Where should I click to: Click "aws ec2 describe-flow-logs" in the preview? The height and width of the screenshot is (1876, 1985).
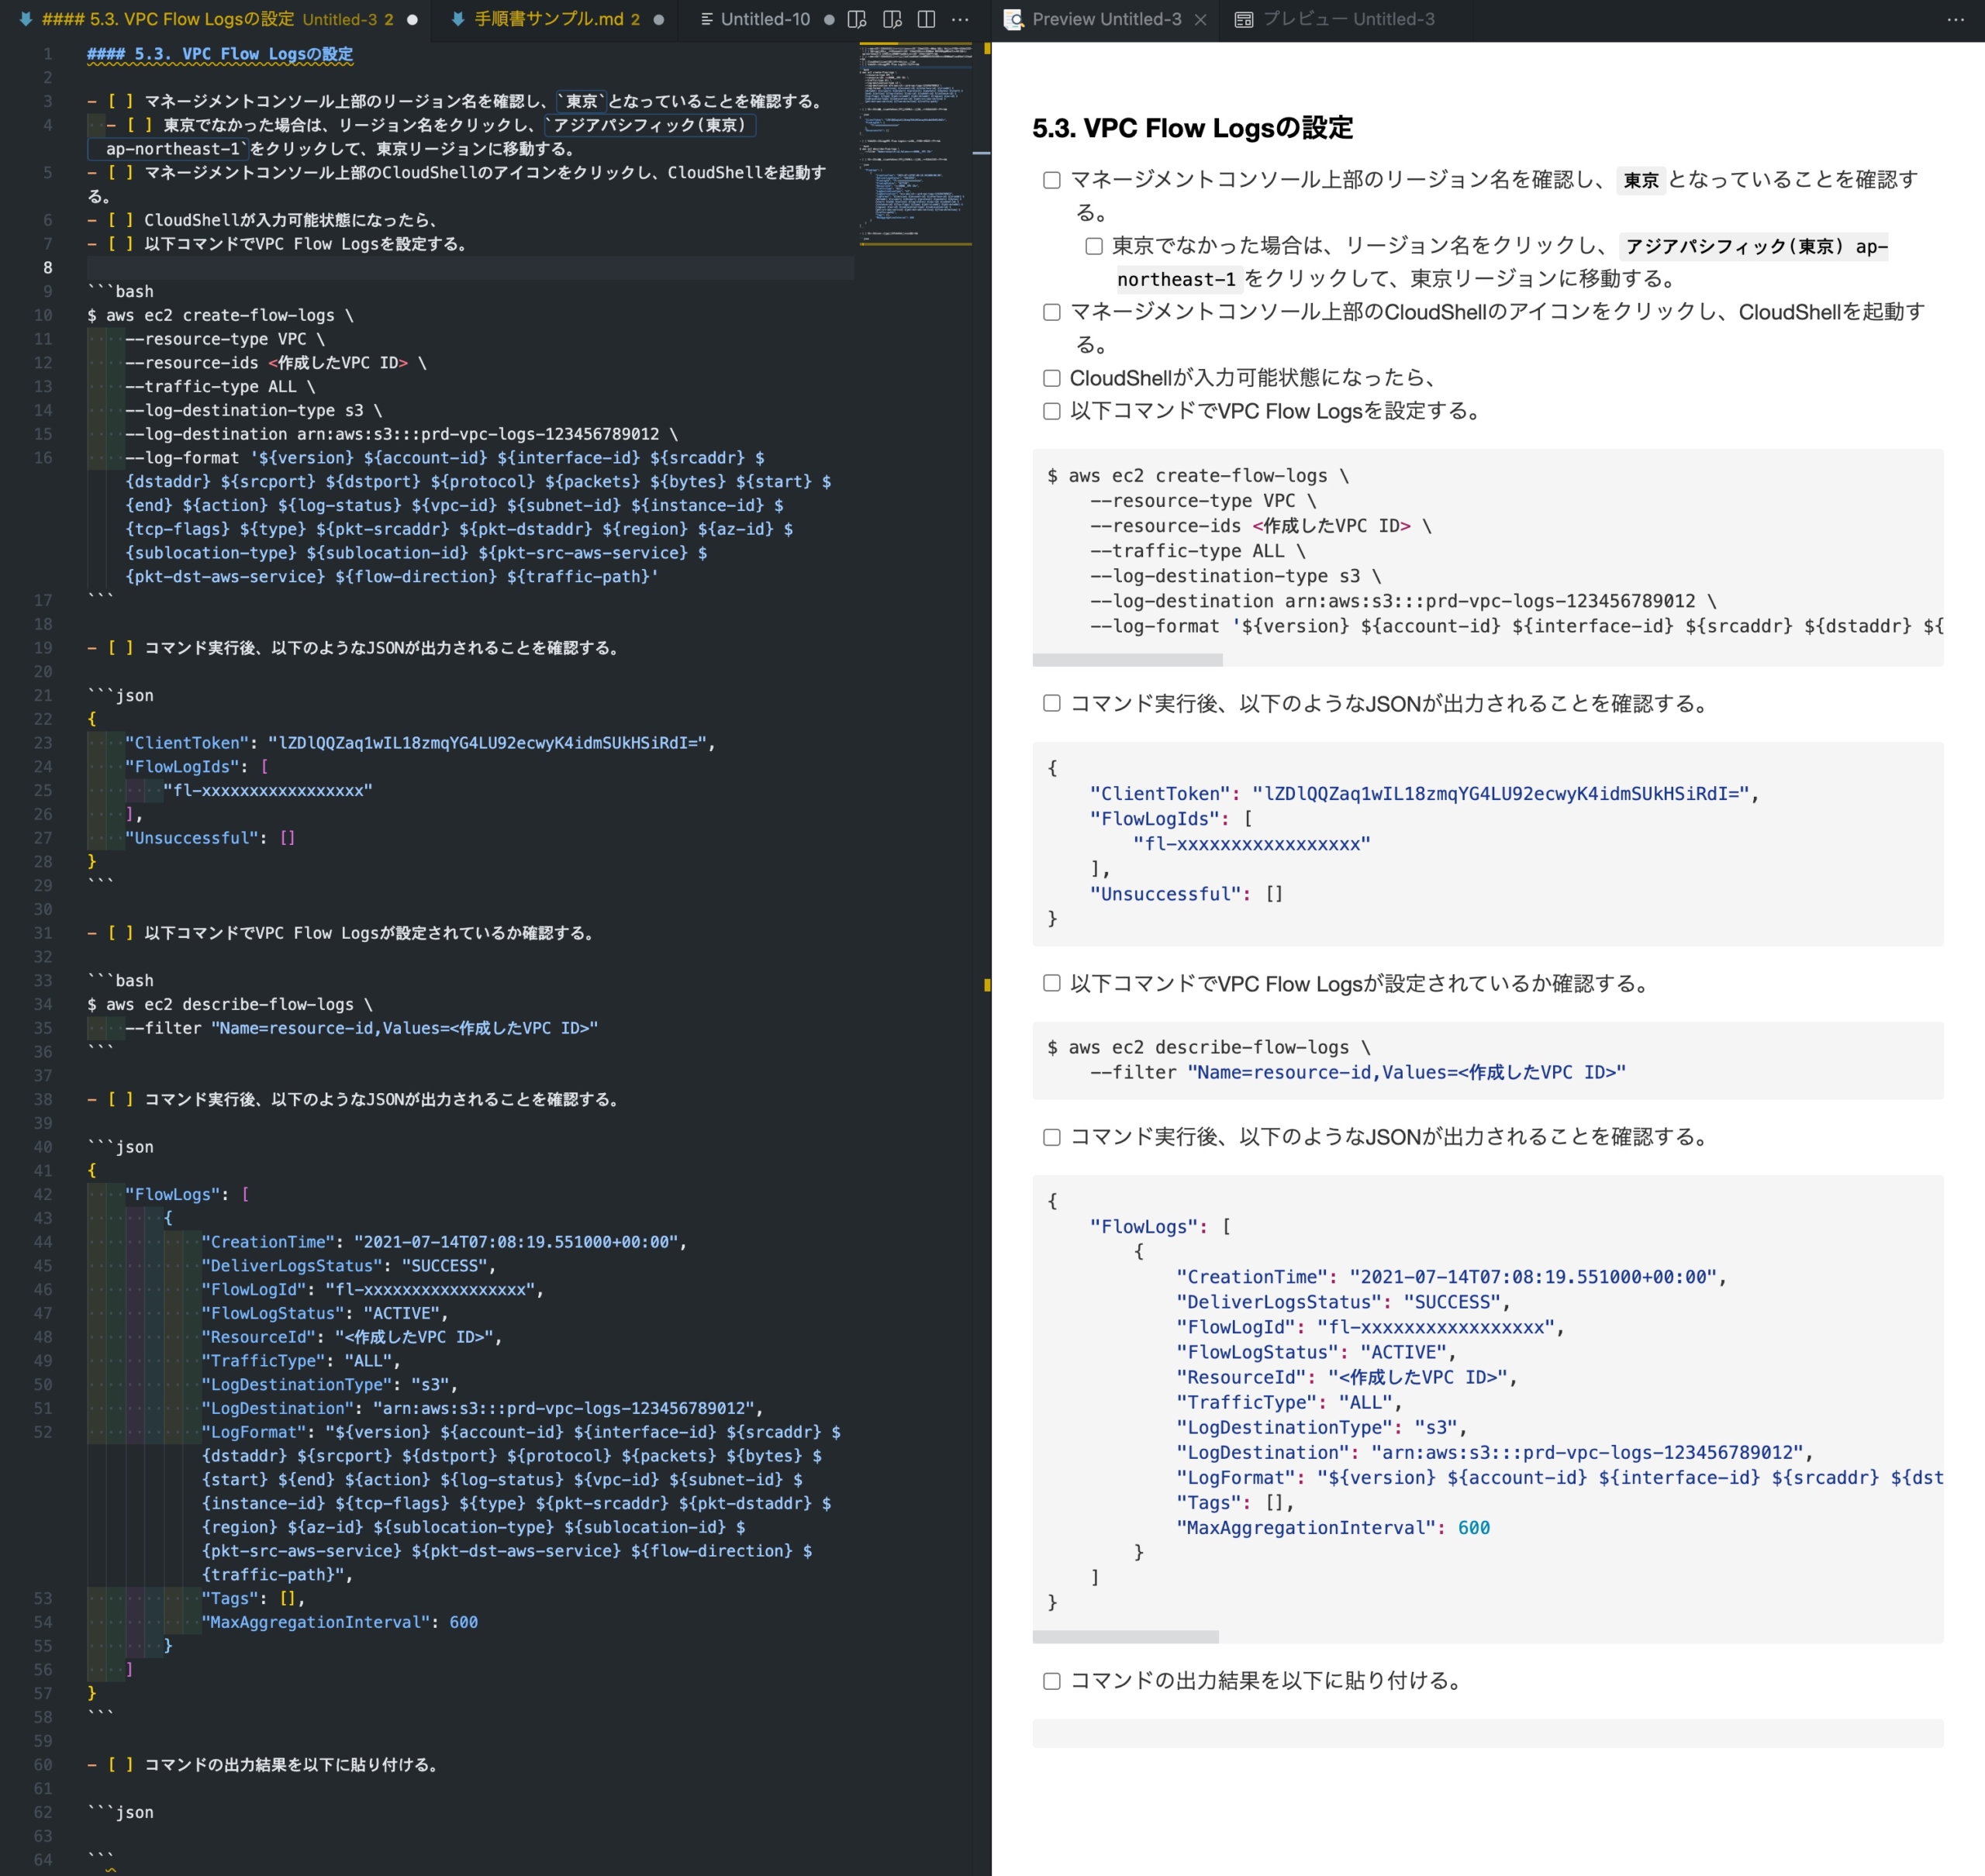1208,1047
